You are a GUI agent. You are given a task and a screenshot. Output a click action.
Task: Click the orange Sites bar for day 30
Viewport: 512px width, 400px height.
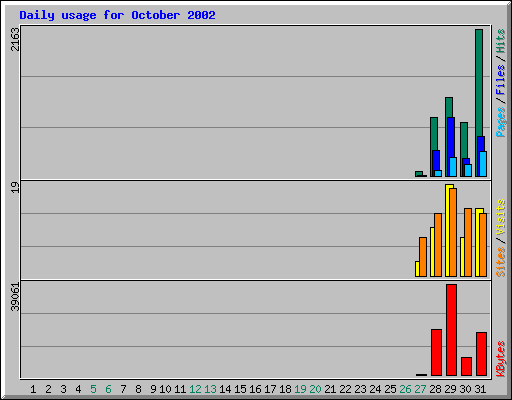pos(468,242)
